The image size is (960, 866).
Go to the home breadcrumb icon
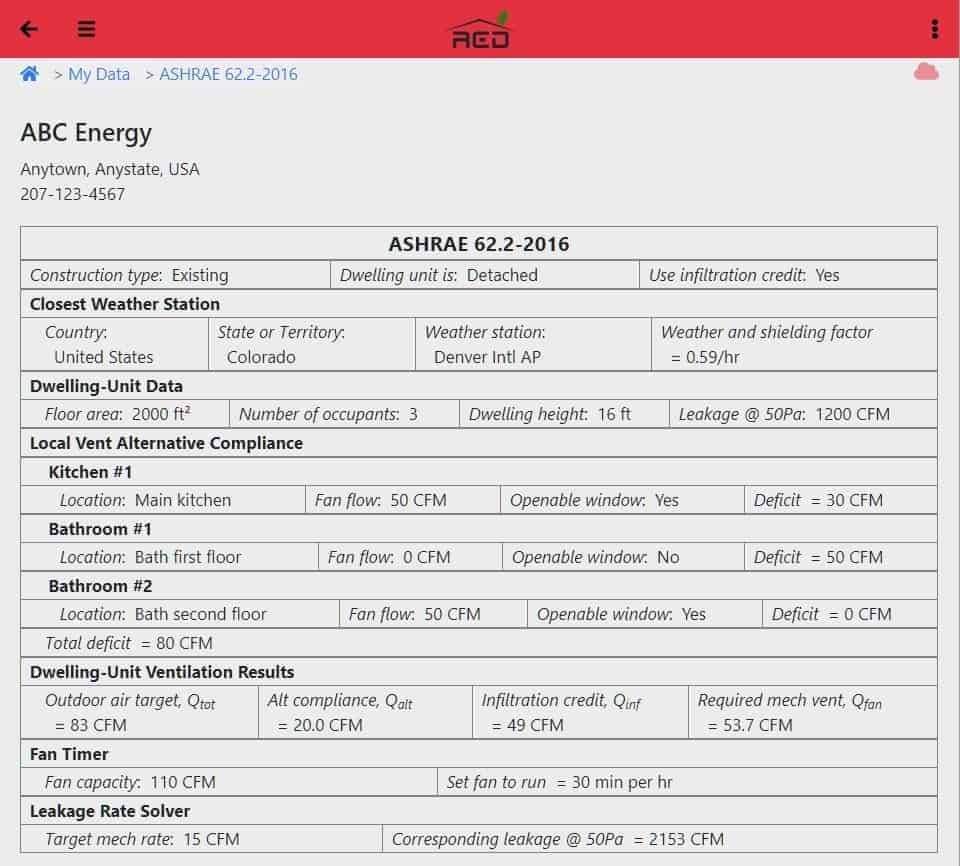point(29,74)
